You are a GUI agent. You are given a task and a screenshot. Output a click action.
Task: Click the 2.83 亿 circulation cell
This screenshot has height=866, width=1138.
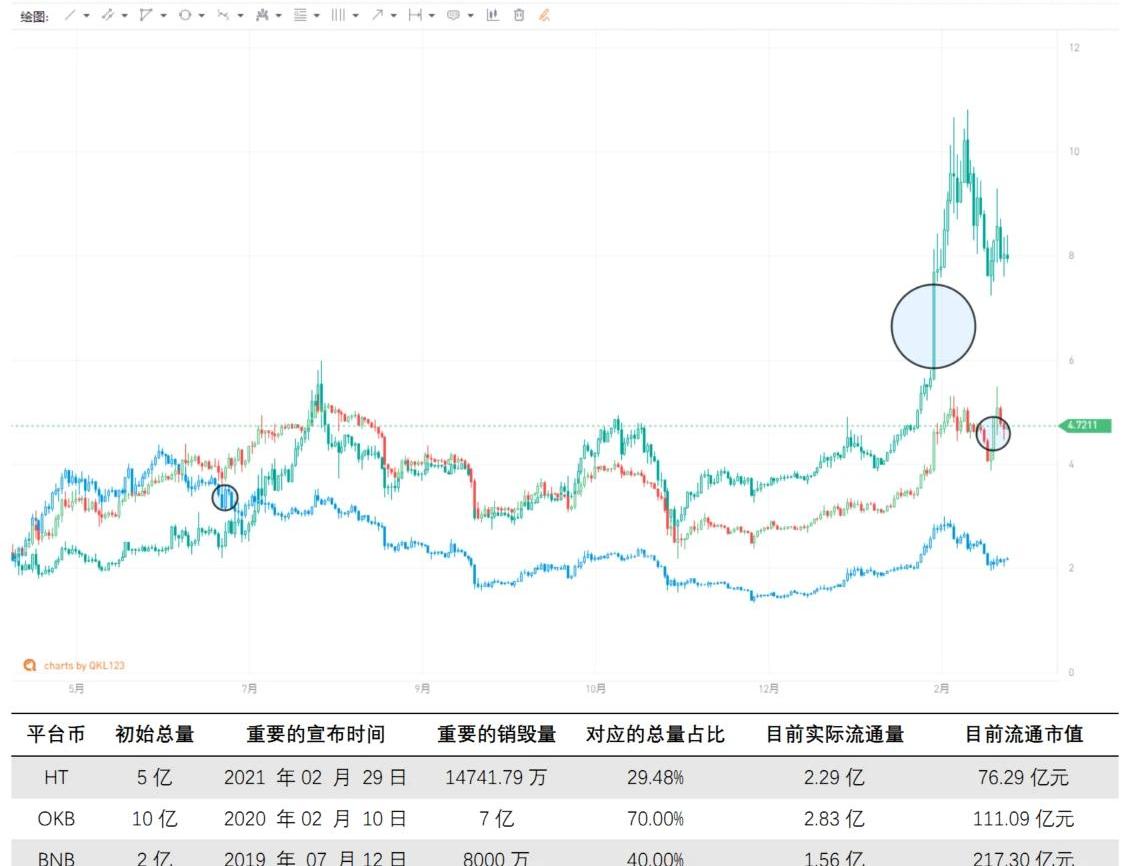point(835,819)
